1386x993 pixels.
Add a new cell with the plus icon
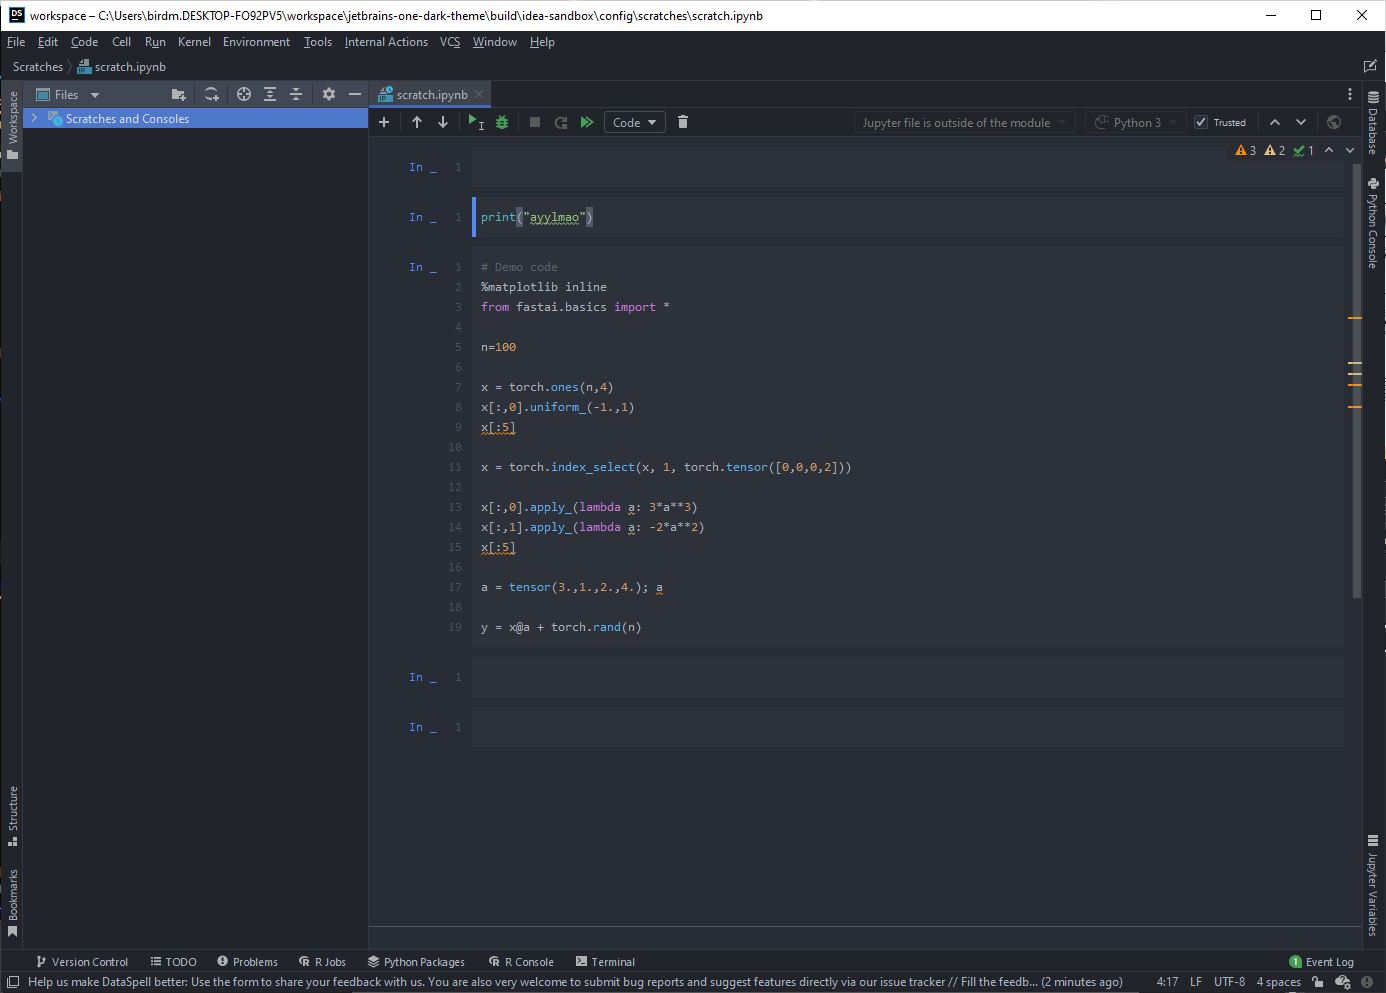384,121
